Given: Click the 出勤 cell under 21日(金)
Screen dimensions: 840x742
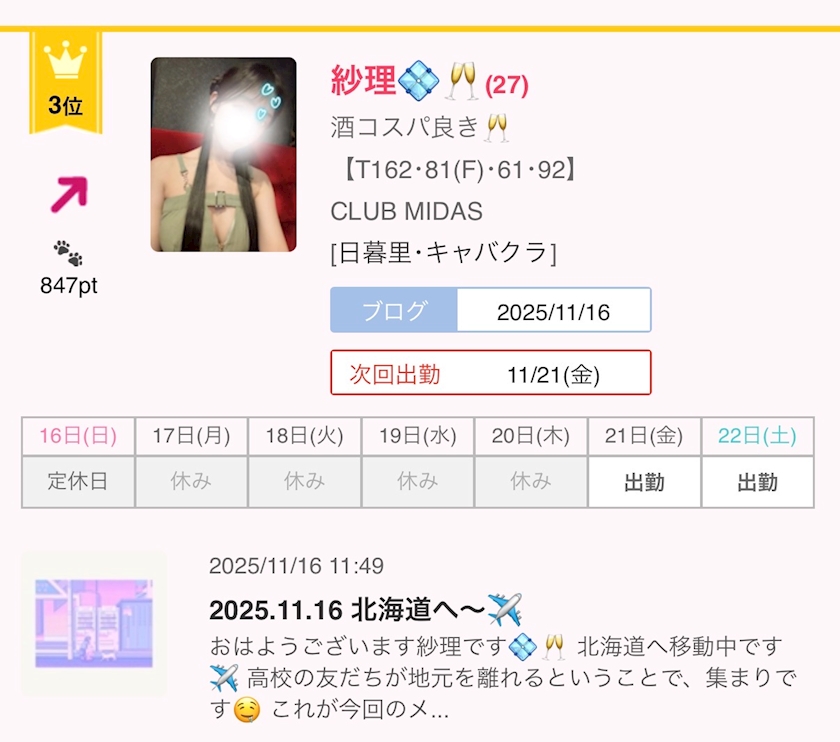Looking at the screenshot, I should pos(644,482).
